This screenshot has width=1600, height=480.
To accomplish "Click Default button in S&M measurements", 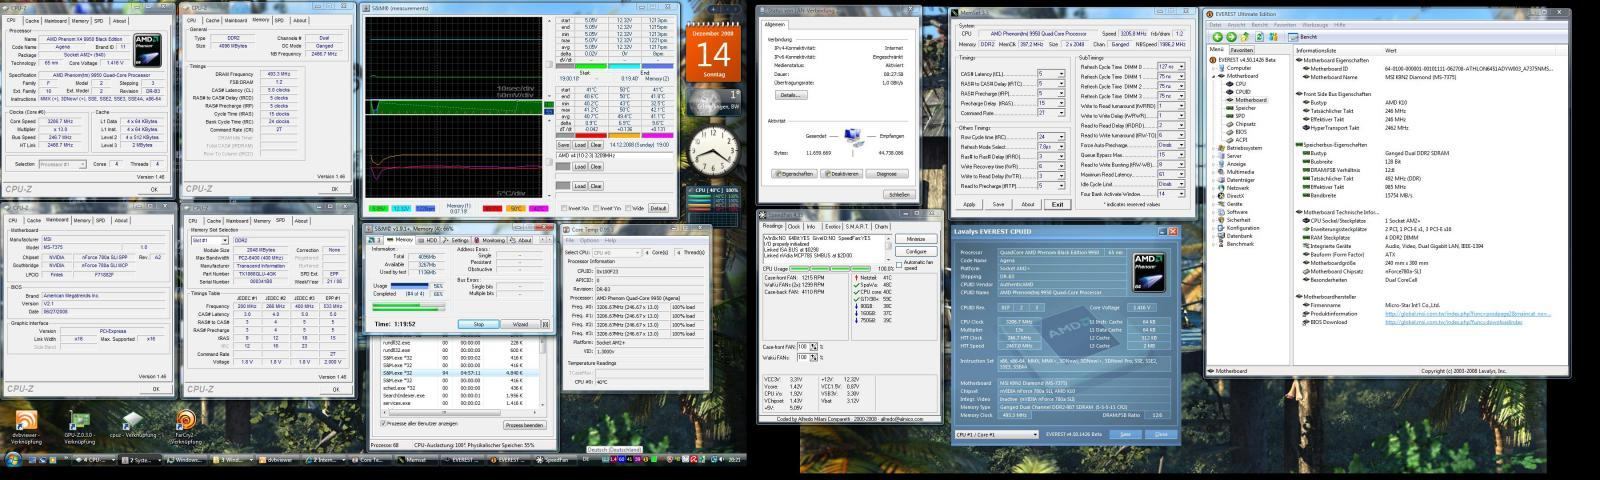I will pos(658,208).
